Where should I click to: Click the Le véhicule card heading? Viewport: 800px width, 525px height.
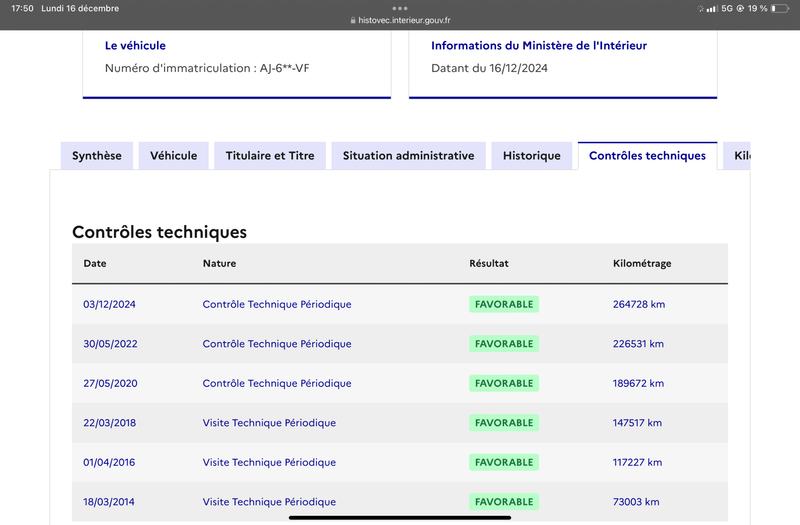click(x=135, y=45)
